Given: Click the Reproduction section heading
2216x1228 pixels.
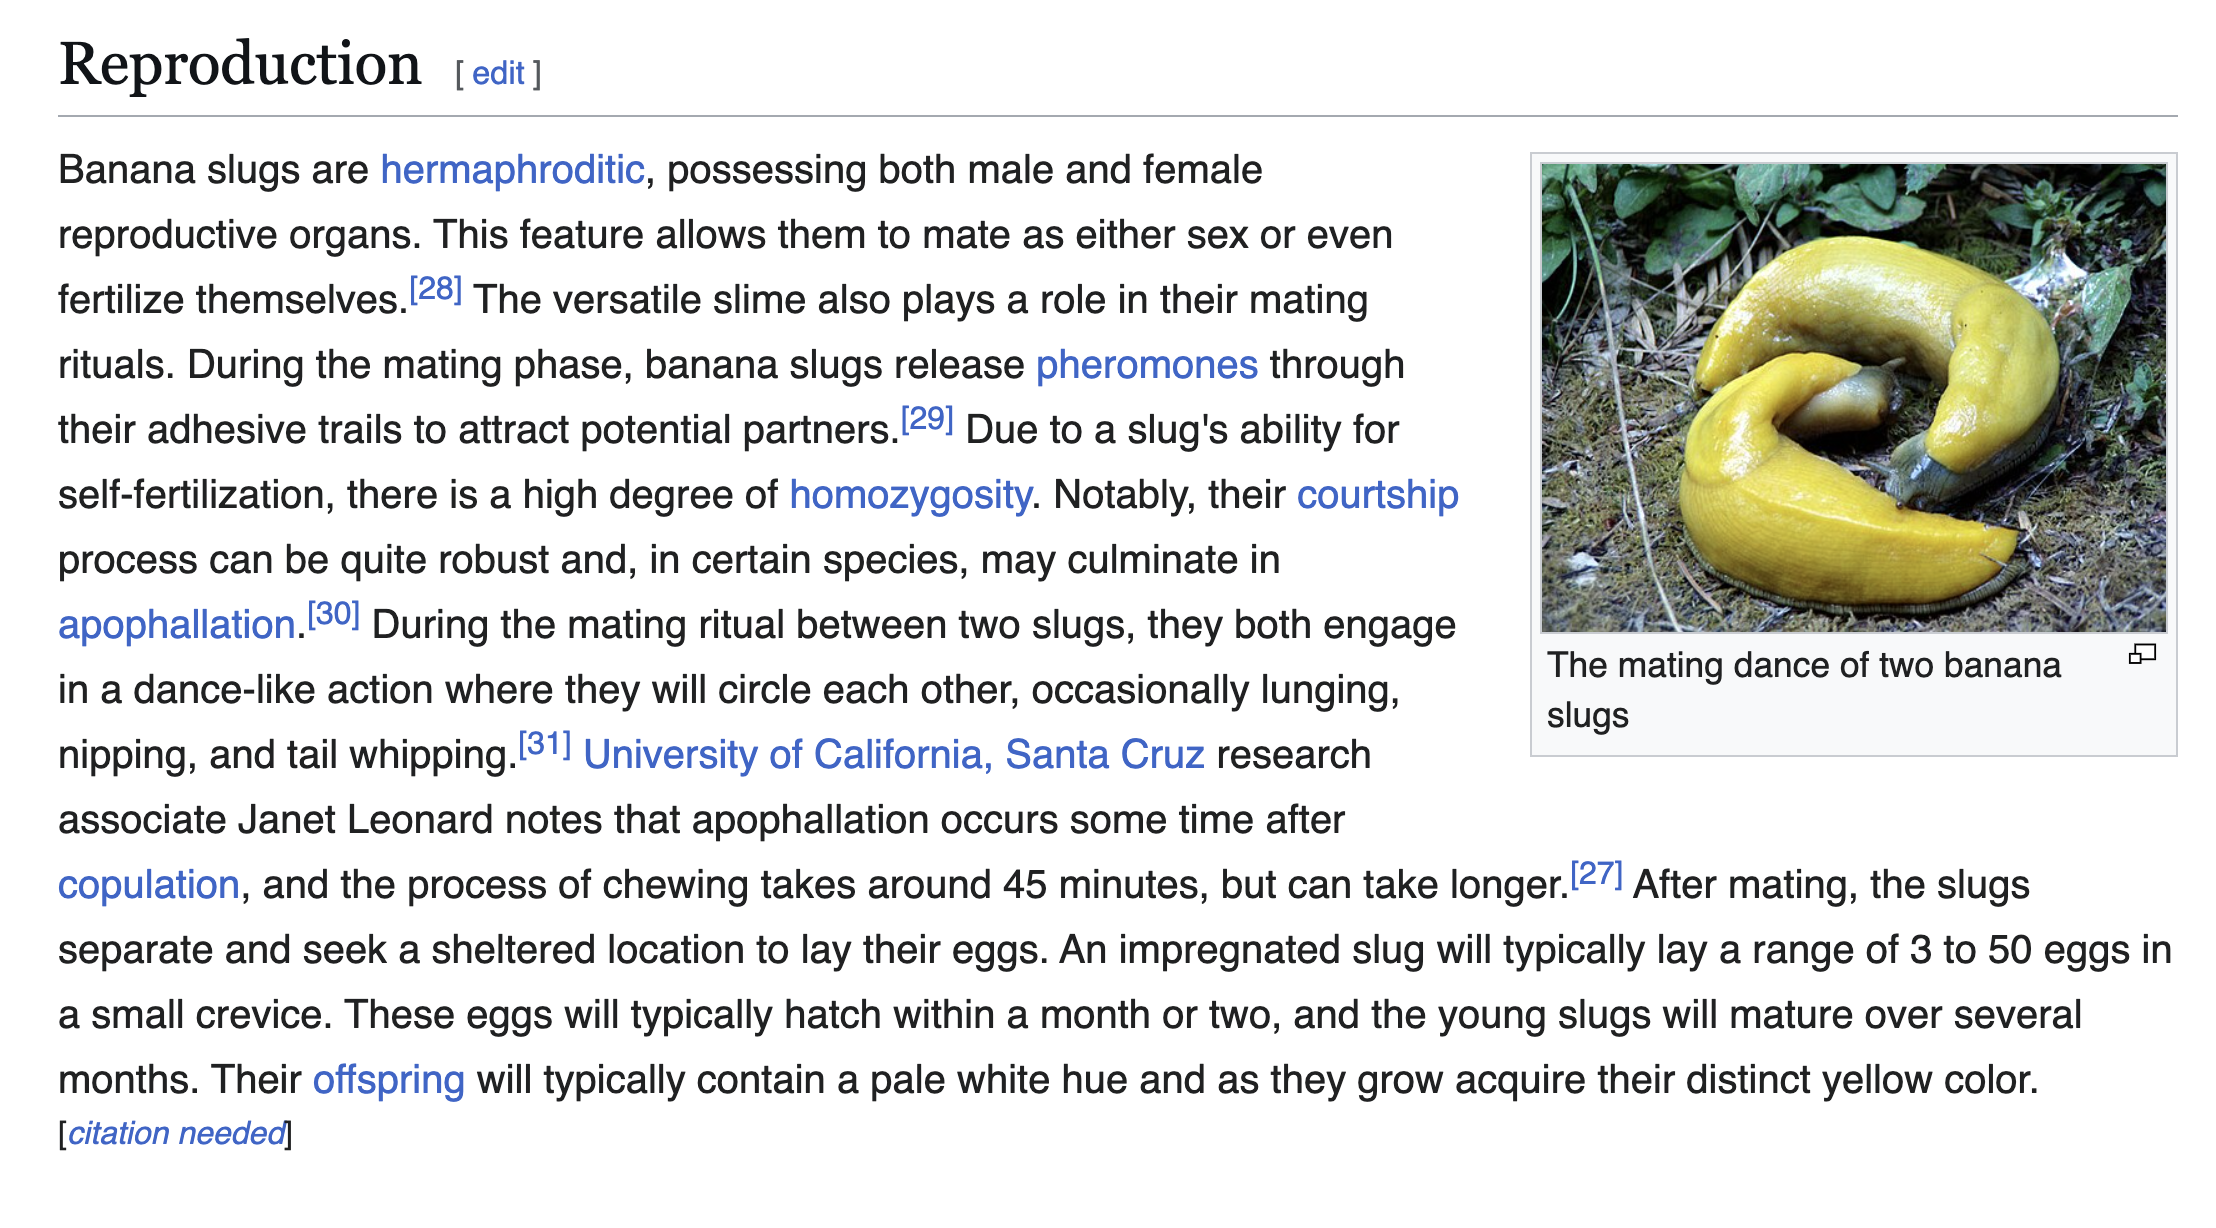Looking at the screenshot, I should 240,65.
